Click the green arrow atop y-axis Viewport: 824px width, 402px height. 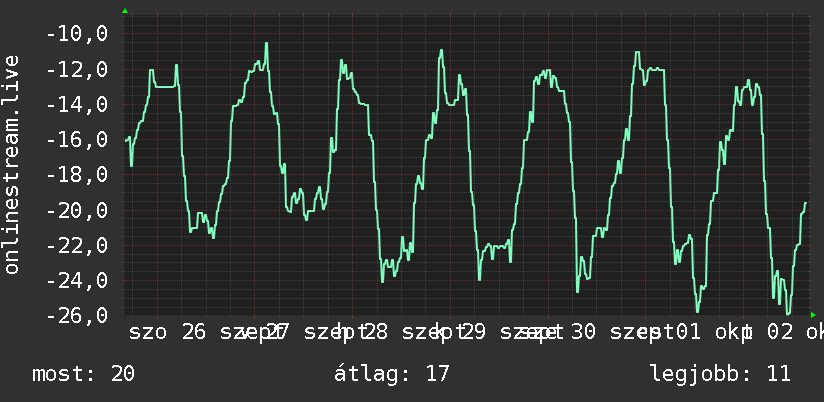pyautogui.click(x=125, y=11)
